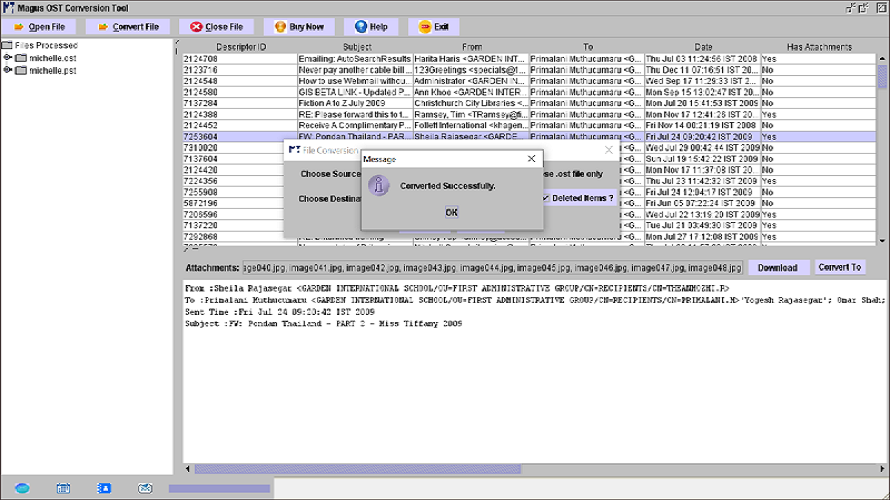Click the preview pane scroll-right arrow
Screen dimensions: 890x500
pyautogui.click(x=882, y=469)
